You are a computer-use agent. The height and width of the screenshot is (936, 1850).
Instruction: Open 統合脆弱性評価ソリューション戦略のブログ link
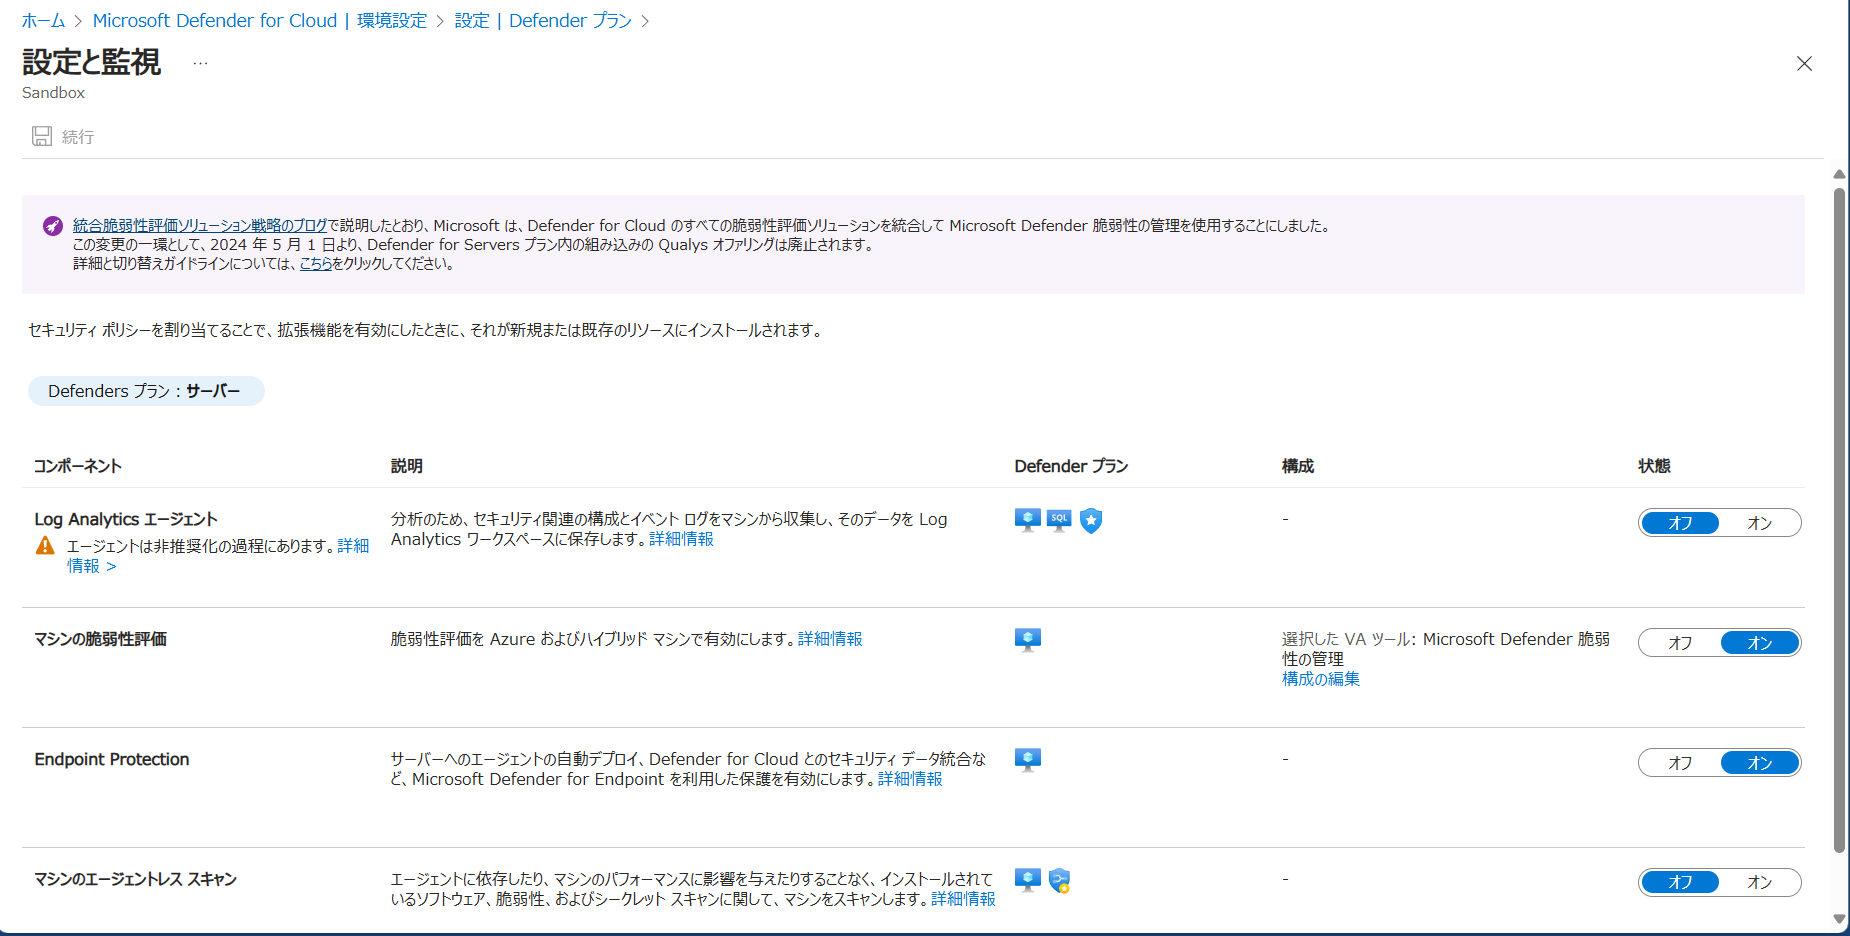[200, 226]
